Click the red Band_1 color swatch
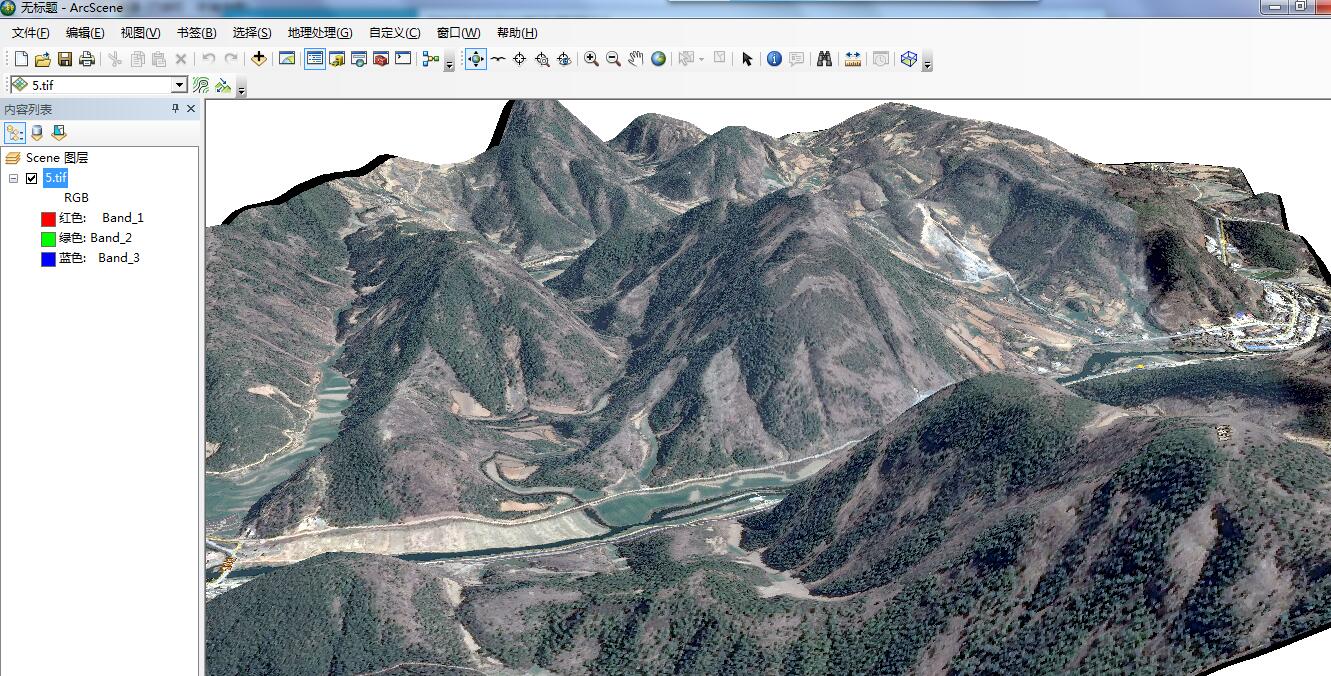The height and width of the screenshot is (676, 1331). (48, 218)
